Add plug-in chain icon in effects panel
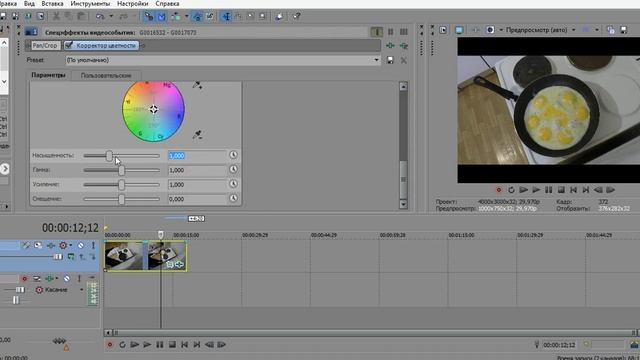The image size is (640, 360). click(390, 46)
